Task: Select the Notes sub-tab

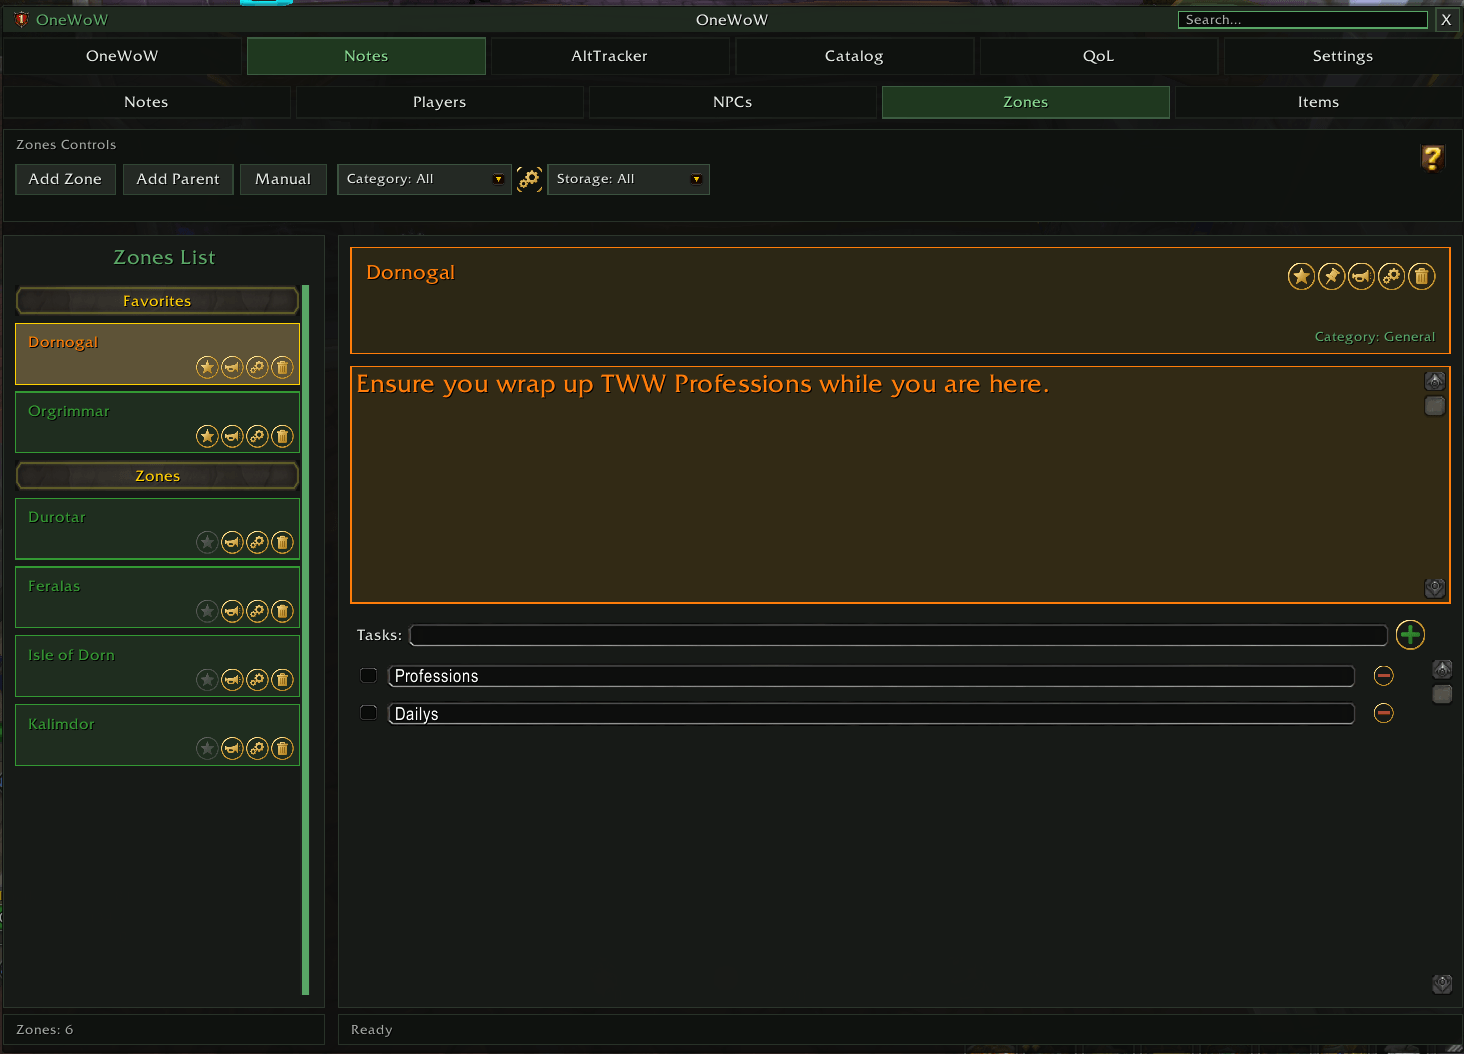Action: click(x=146, y=102)
